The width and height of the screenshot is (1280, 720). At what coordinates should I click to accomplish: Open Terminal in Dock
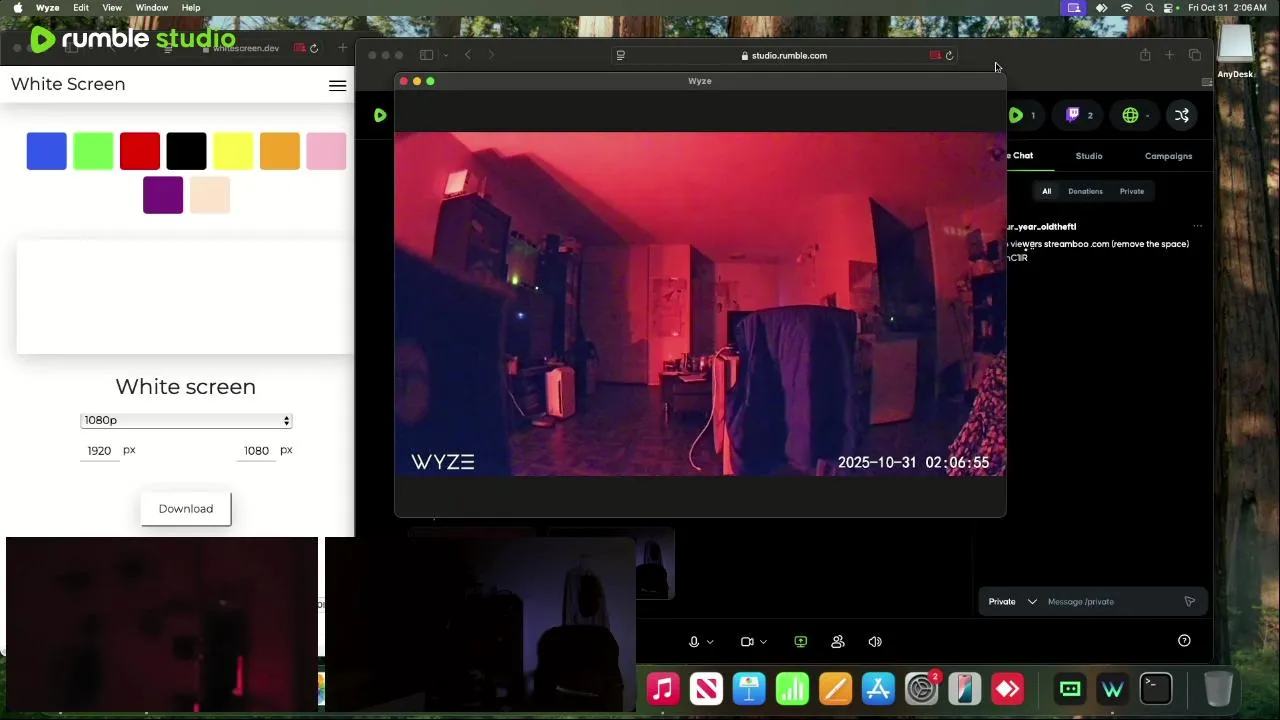click(1156, 689)
